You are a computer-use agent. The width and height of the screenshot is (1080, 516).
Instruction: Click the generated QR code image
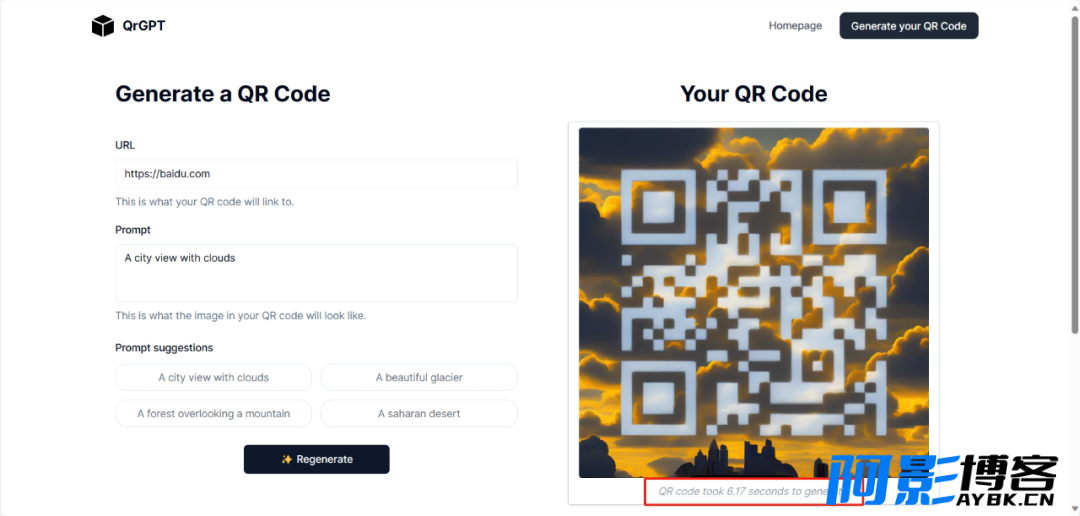(754, 302)
